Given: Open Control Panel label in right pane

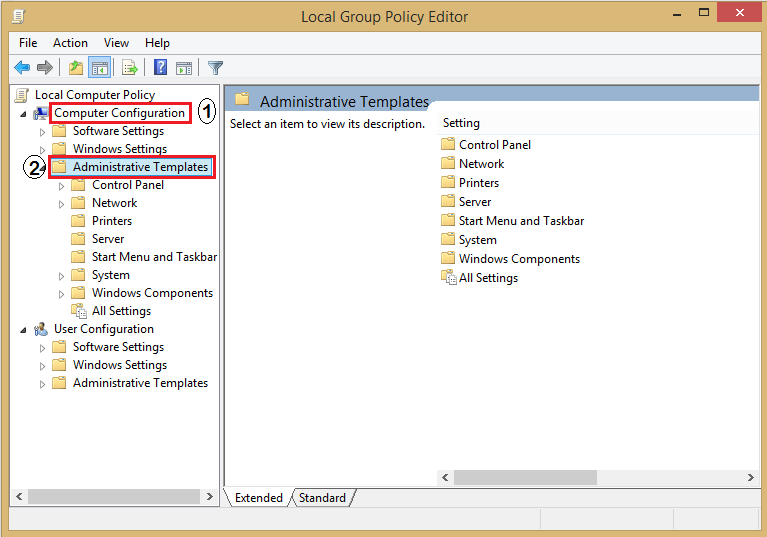Looking at the screenshot, I should tap(495, 145).
